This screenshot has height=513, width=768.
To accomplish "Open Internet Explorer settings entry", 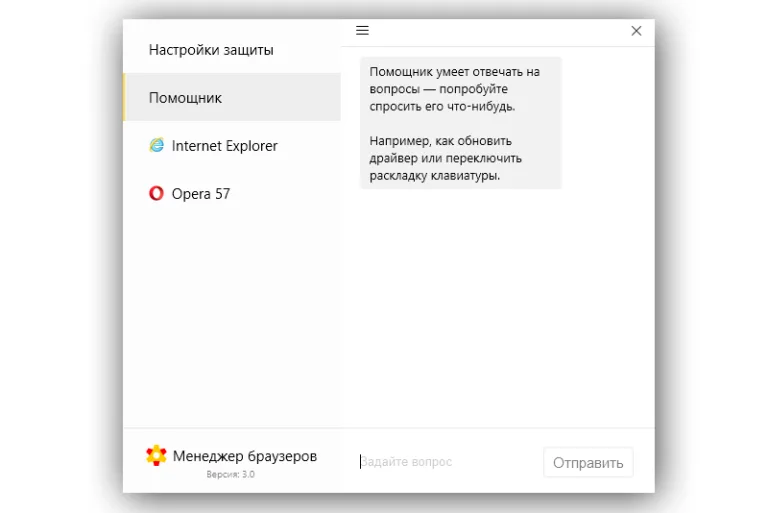I will pos(232,146).
